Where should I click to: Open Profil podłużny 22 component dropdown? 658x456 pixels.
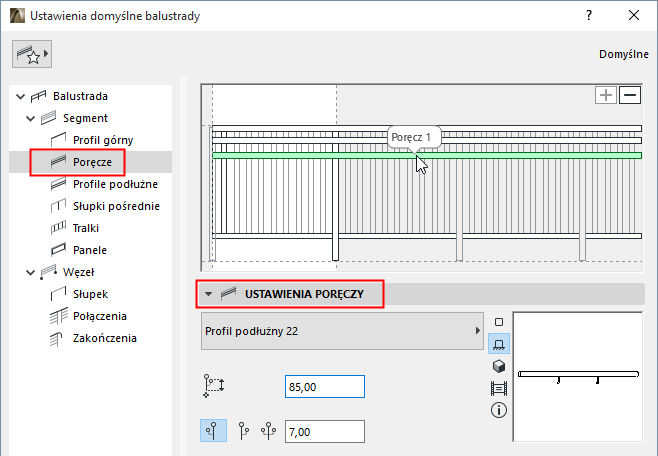pyautogui.click(x=342, y=331)
